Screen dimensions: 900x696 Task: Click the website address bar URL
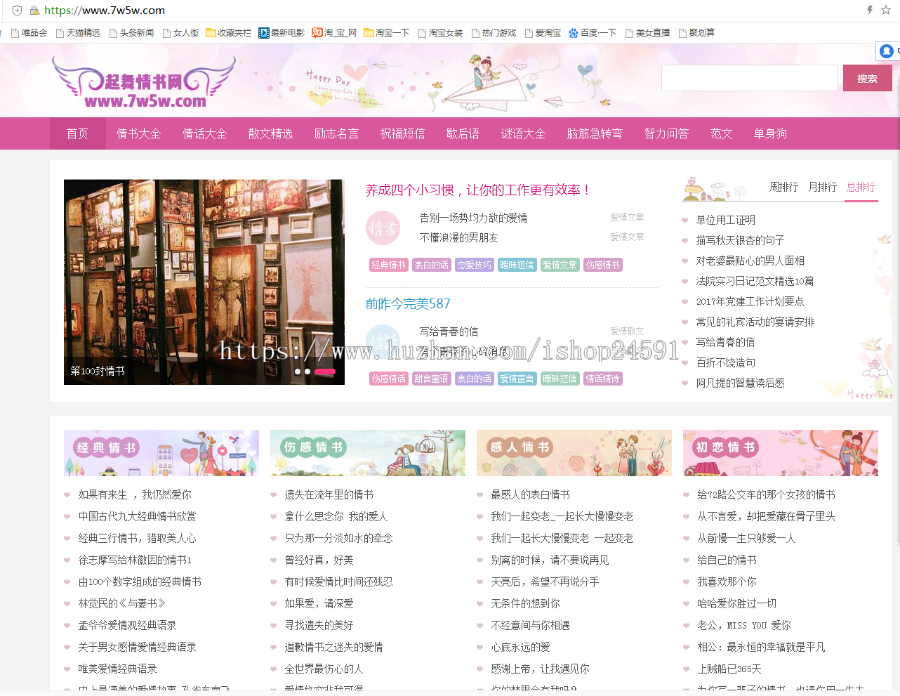click(x=104, y=10)
